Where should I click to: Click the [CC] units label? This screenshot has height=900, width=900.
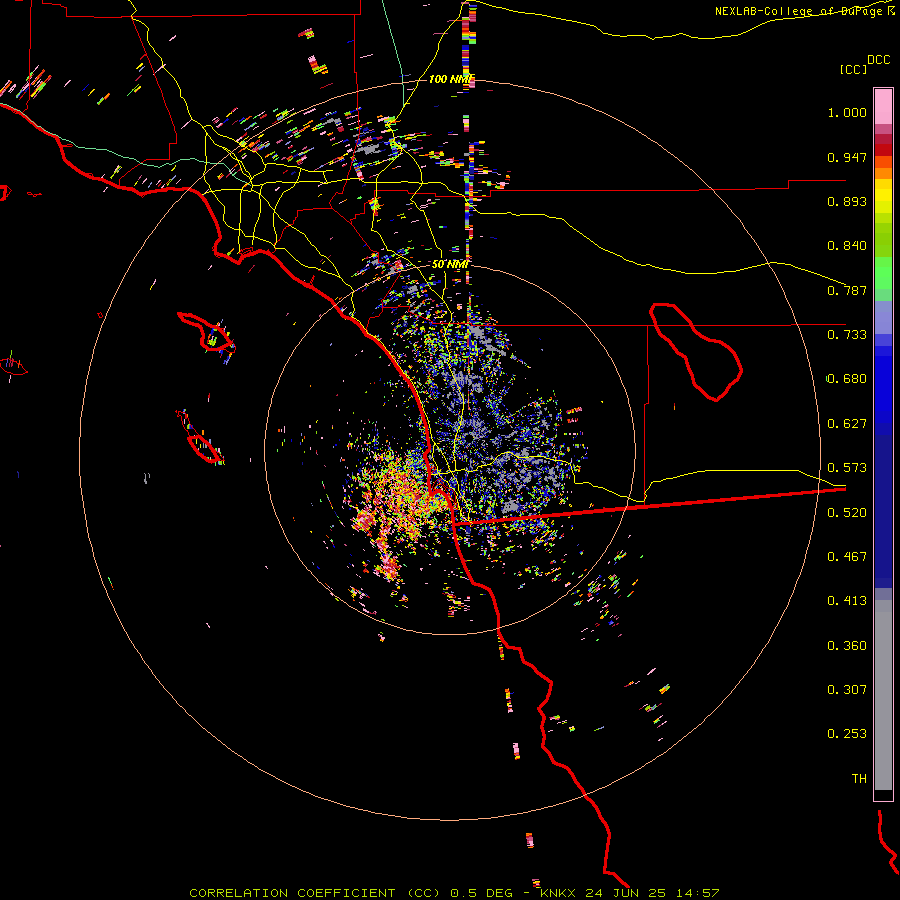click(853, 69)
